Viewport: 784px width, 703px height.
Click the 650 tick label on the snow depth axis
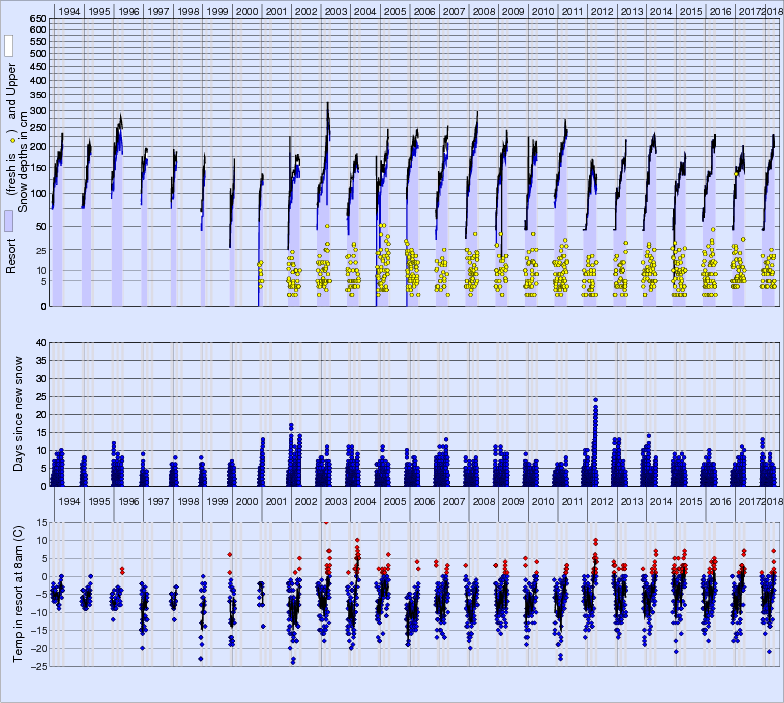pyautogui.click(x=36, y=19)
